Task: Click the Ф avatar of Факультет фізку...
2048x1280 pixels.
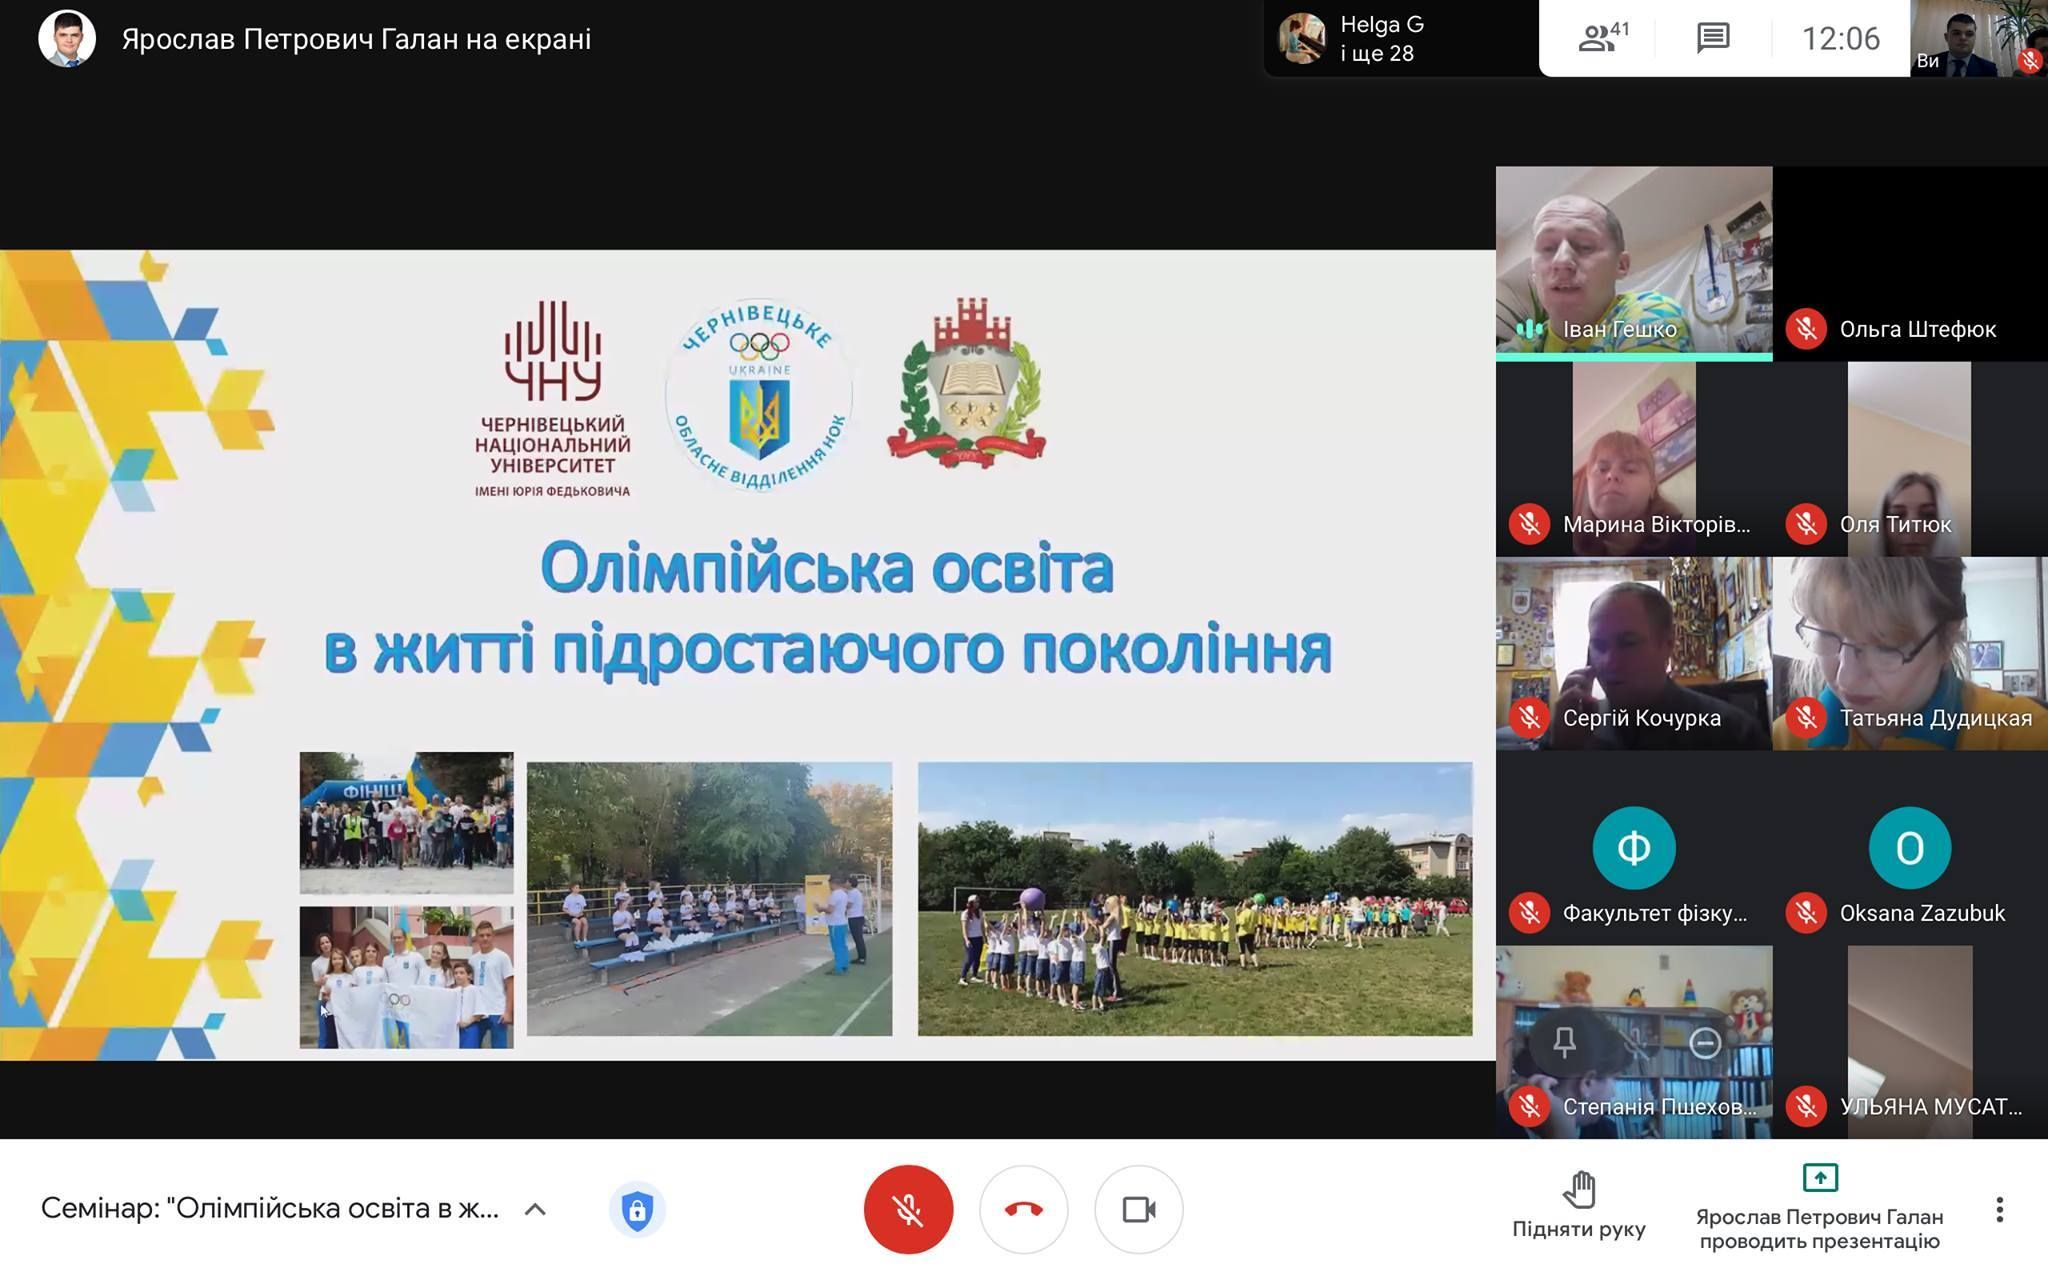Action: tap(1633, 848)
